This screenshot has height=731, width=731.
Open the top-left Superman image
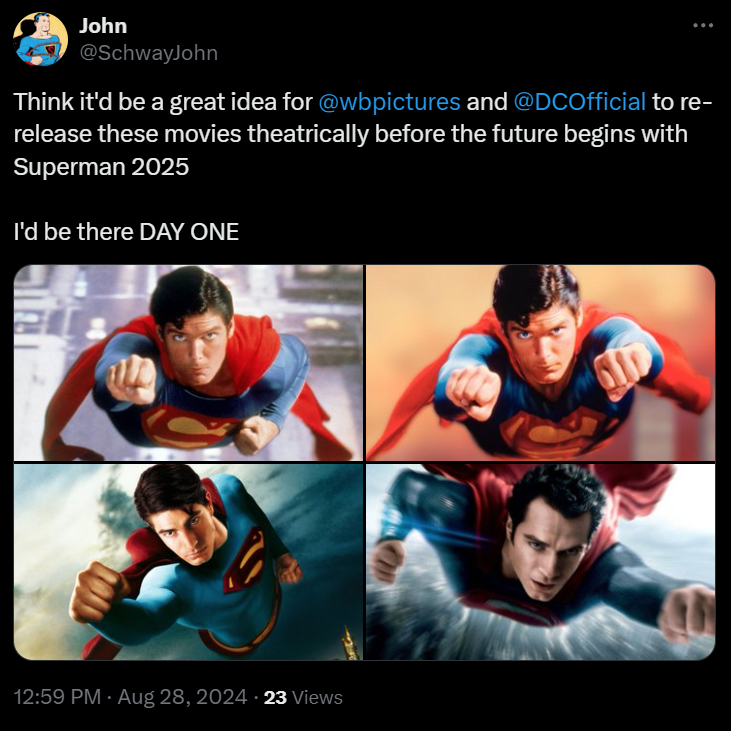click(x=189, y=362)
